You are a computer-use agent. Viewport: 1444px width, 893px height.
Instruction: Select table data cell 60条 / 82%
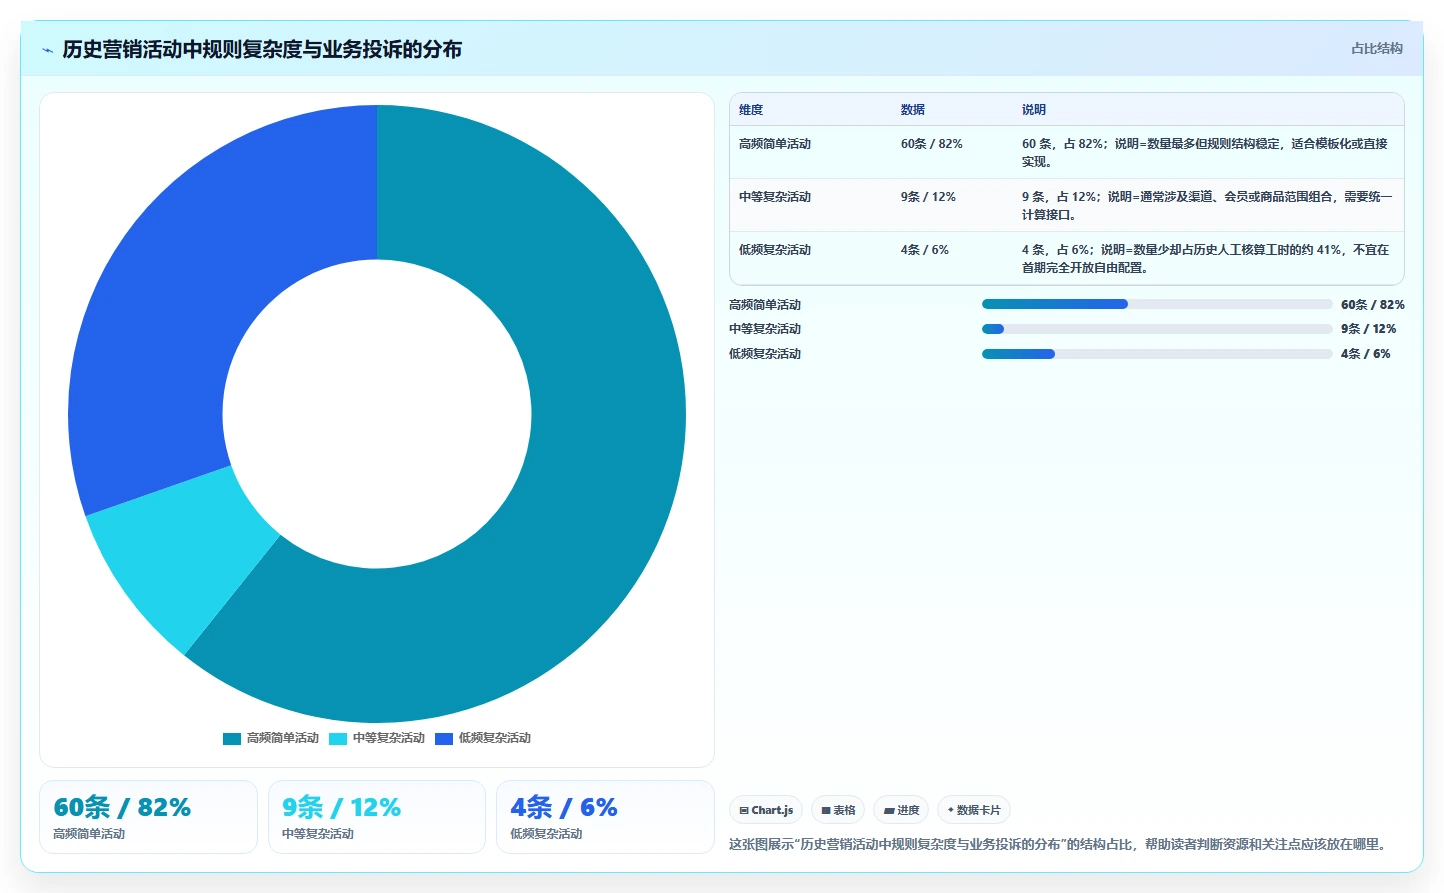click(x=931, y=144)
